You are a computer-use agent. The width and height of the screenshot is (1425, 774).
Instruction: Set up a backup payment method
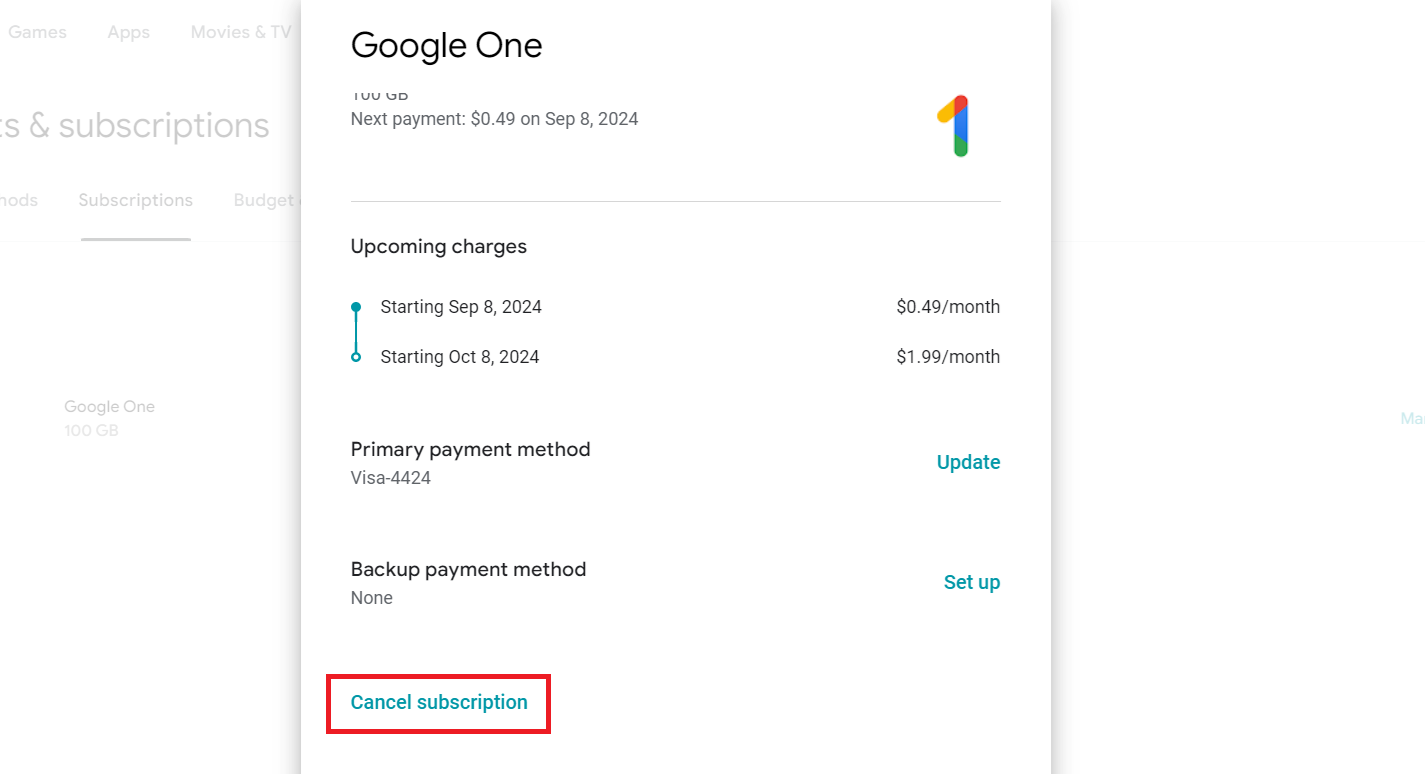tap(972, 582)
